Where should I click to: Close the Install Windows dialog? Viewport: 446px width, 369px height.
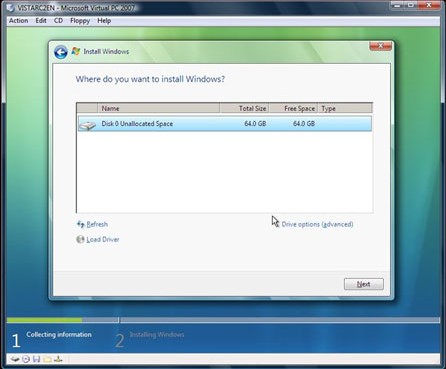coord(380,46)
